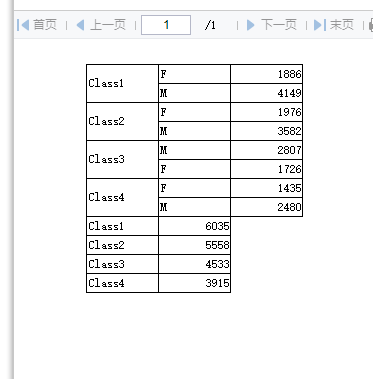The height and width of the screenshot is (379, 373).
Task: Select the F cell beside value 1435
Action: tap(195, 188)
